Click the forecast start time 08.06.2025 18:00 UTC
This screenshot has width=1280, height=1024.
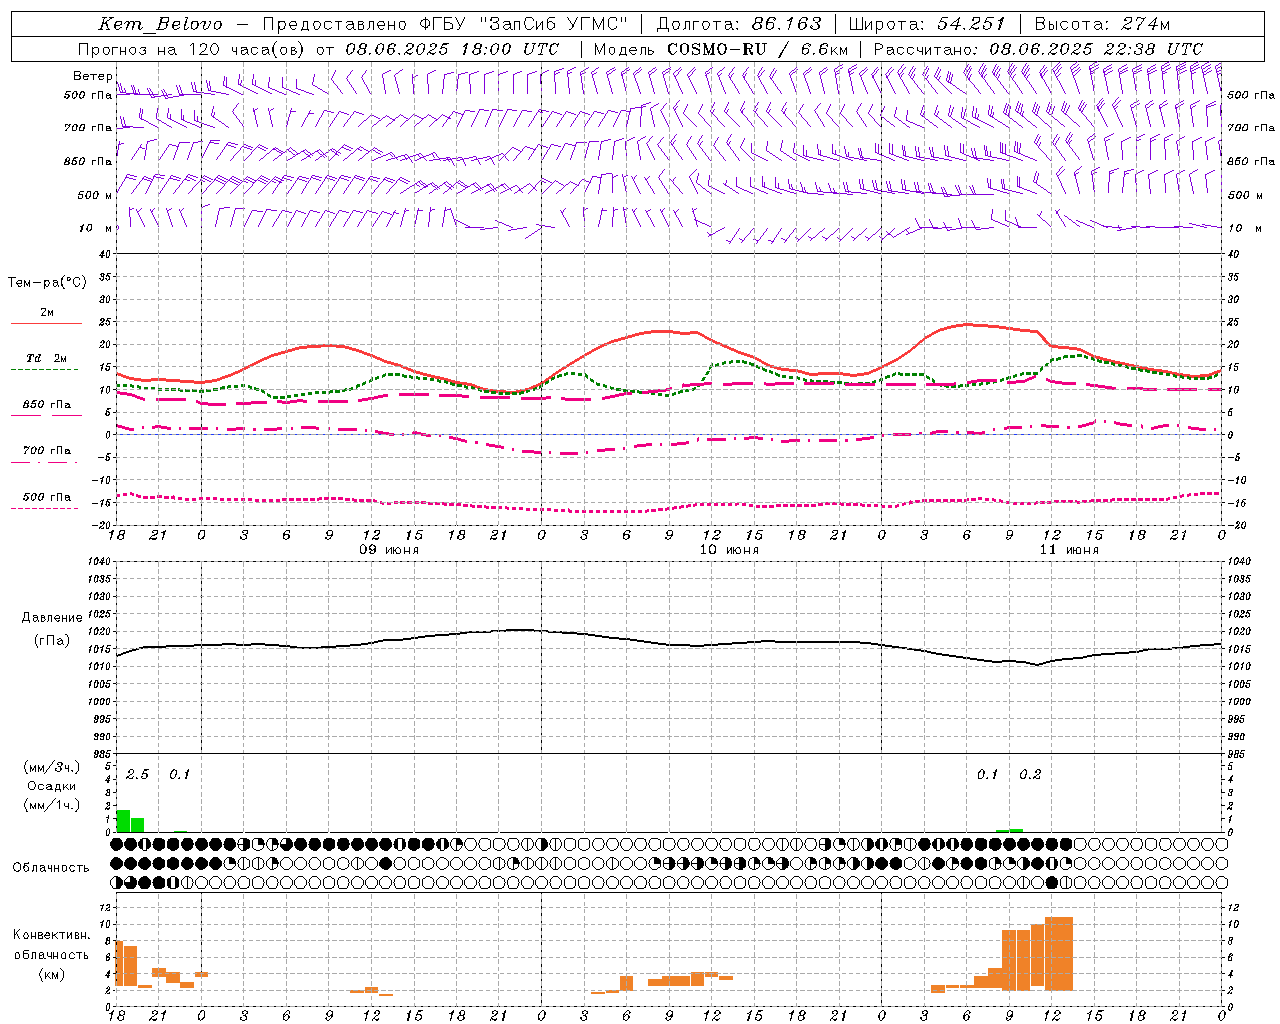[452, 49]
